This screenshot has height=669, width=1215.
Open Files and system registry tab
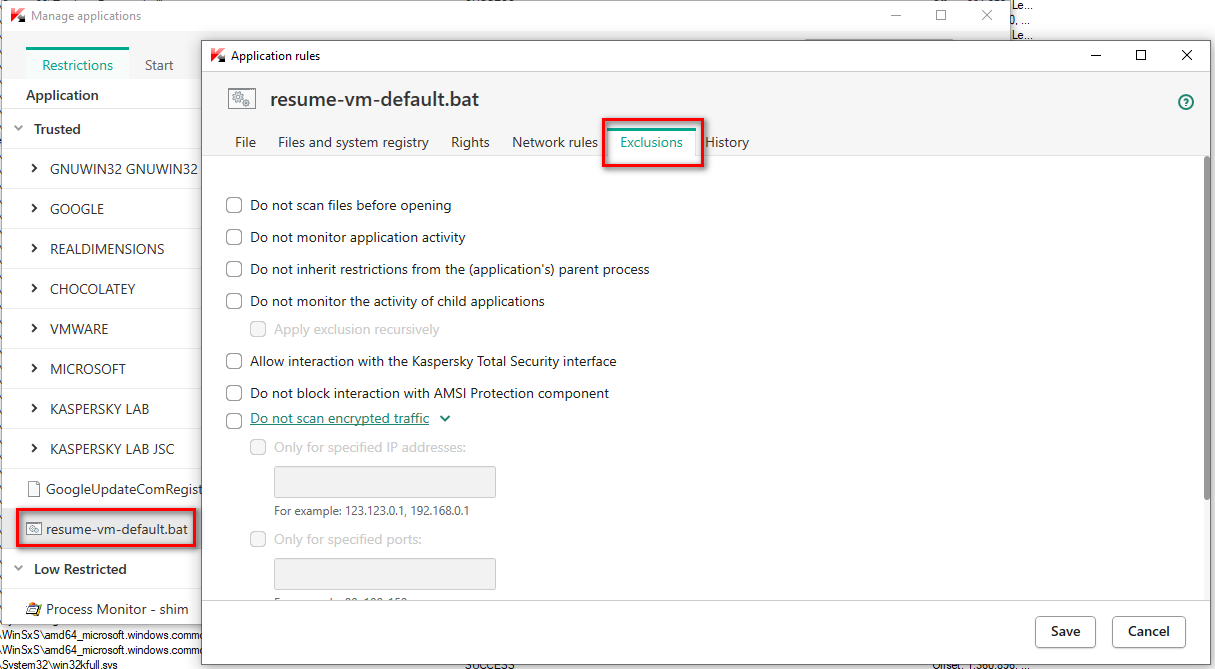click(353, 142)
